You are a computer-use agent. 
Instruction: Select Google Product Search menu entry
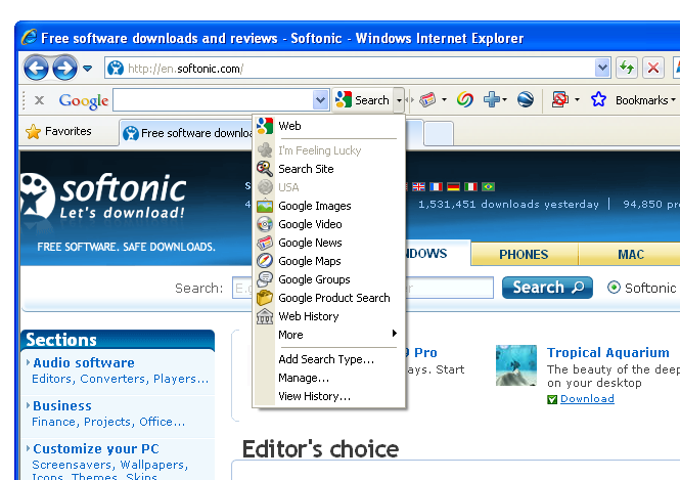329,298
